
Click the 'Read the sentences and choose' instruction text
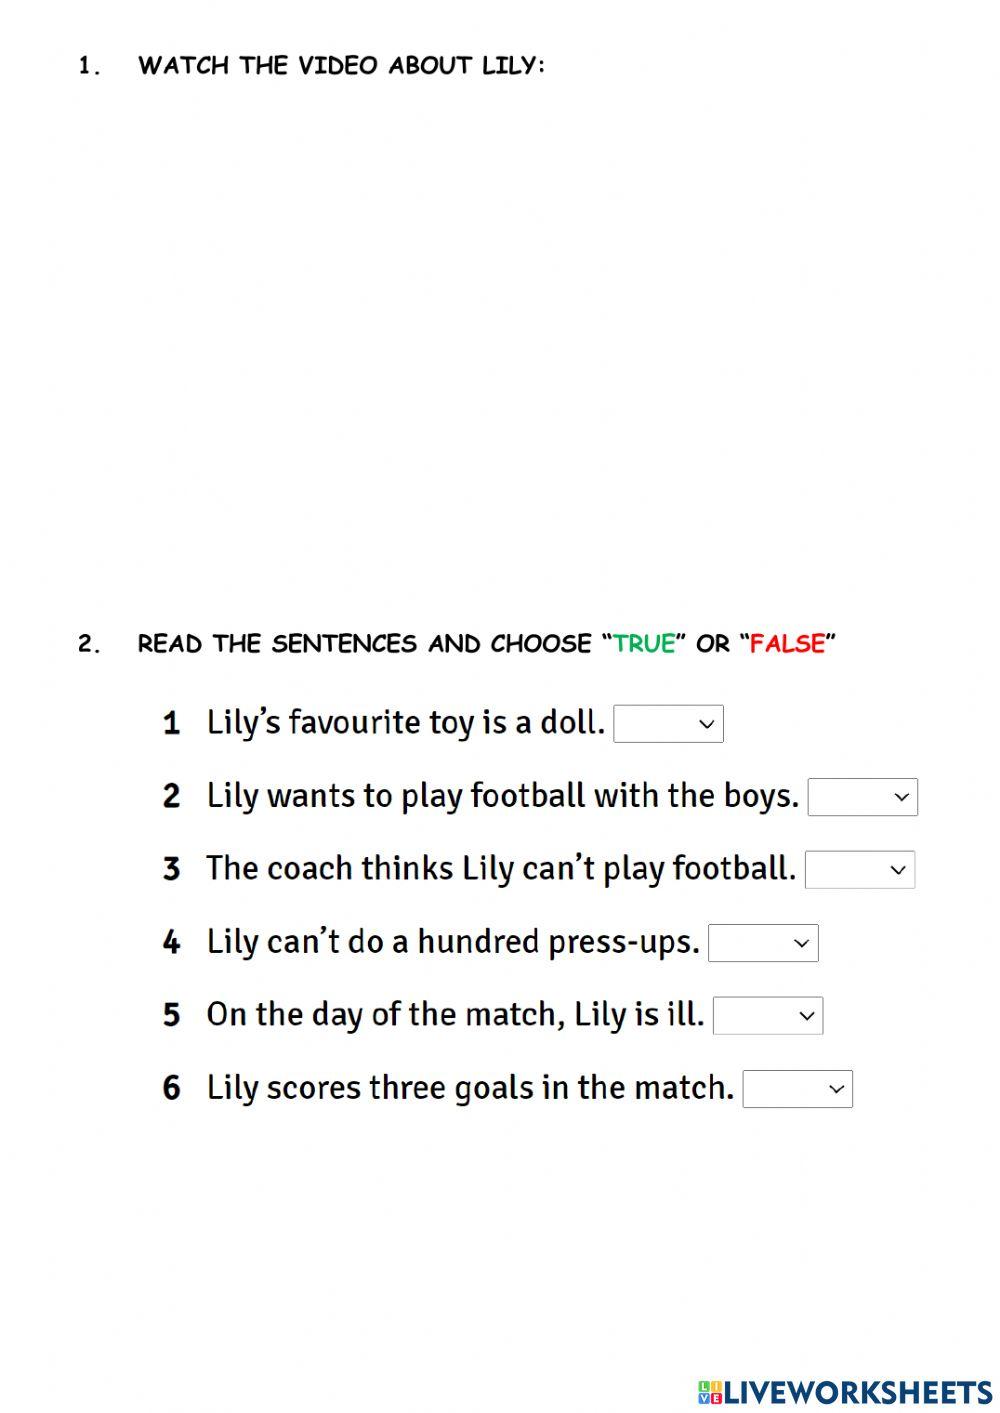(364, 644)
